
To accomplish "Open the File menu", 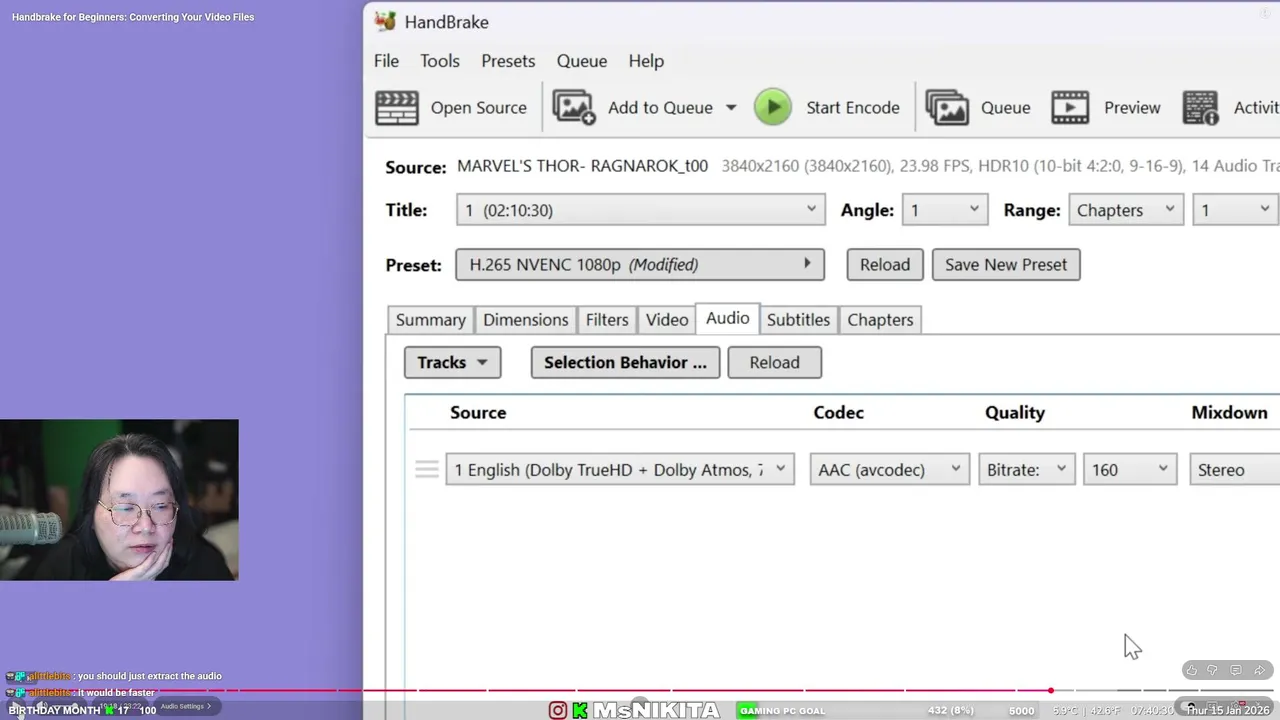I will (x=386, y=61).
